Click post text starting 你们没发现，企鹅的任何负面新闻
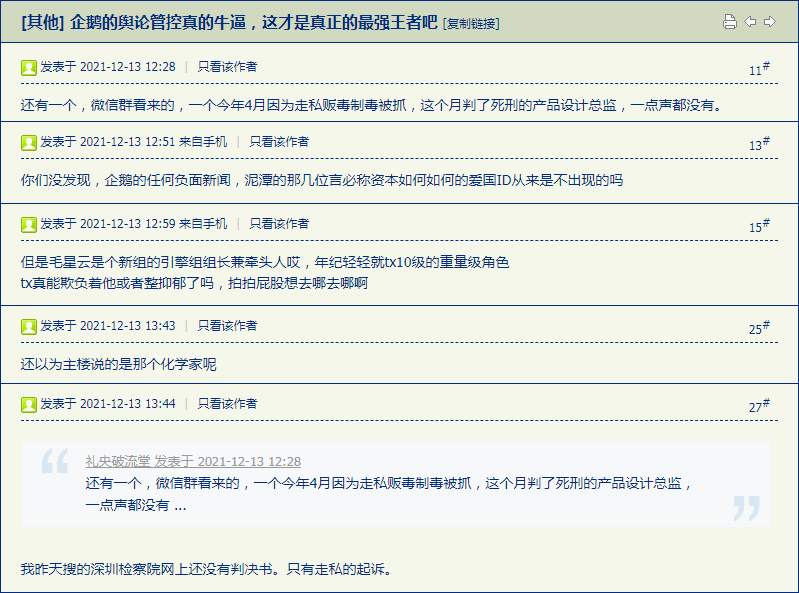The image size is (799, 593). tap(322, 180)
